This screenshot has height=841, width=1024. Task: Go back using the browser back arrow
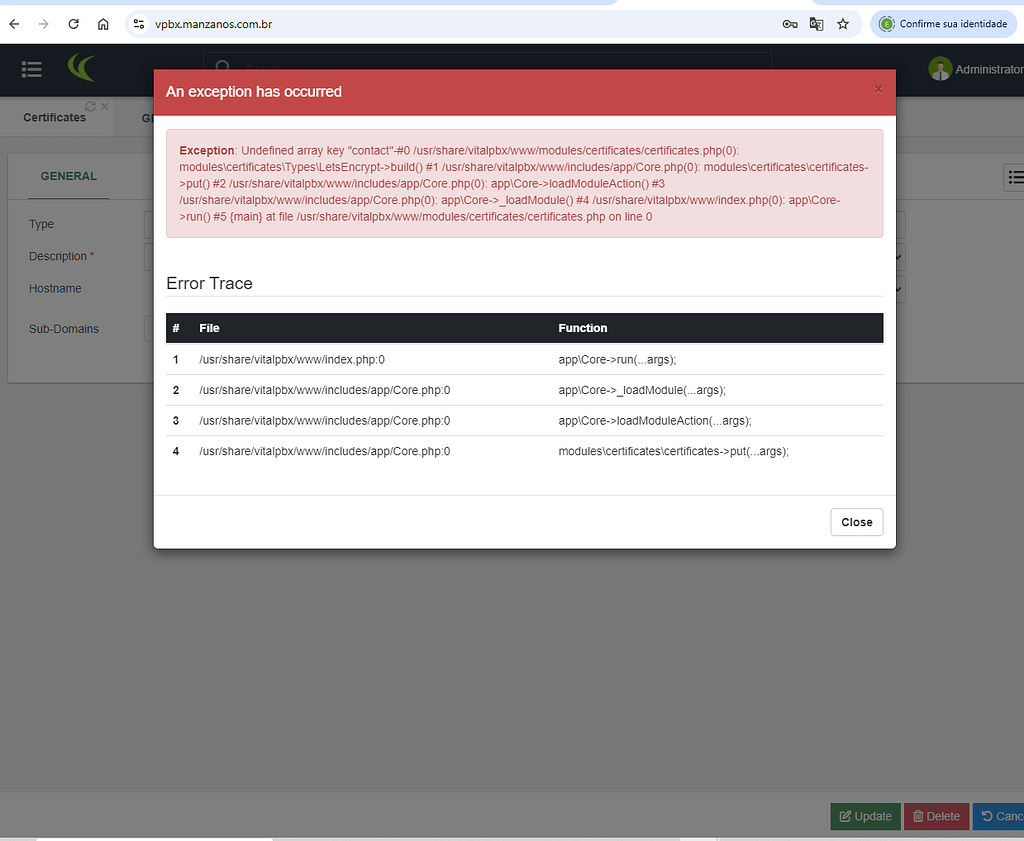(x=14, y=23)
